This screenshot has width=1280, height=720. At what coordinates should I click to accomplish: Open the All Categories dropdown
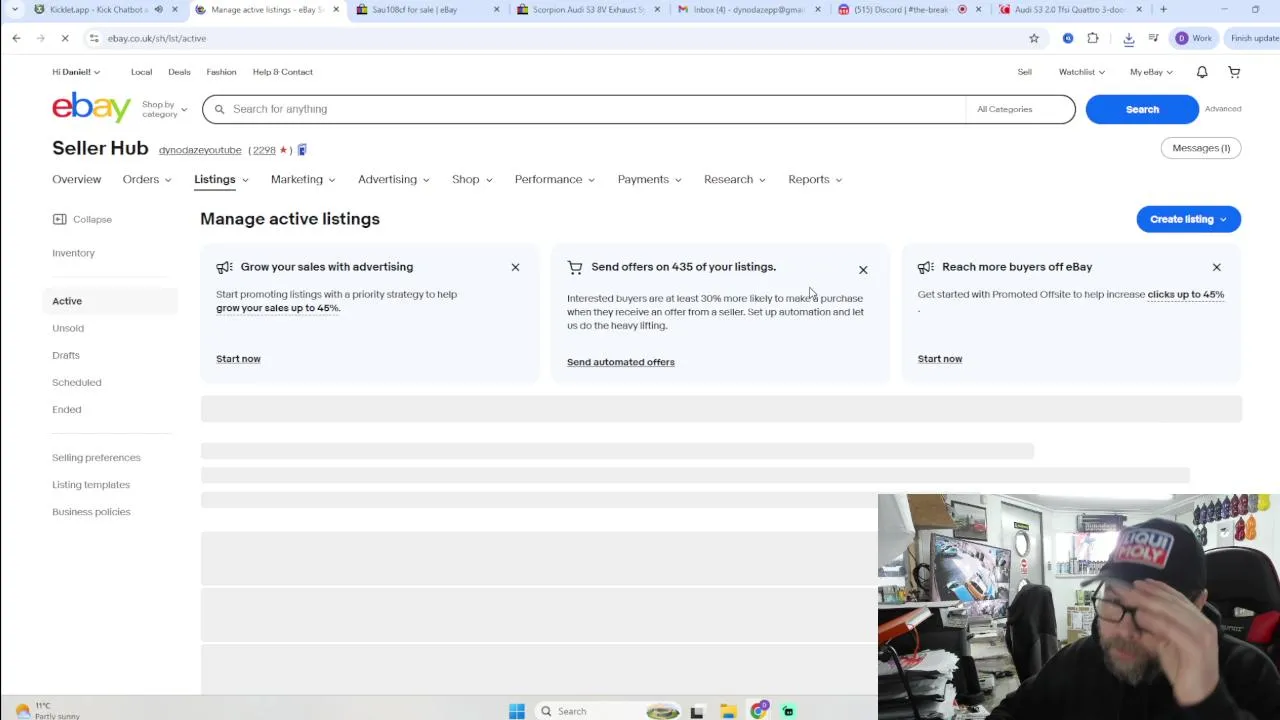(x=1020, y=109)
